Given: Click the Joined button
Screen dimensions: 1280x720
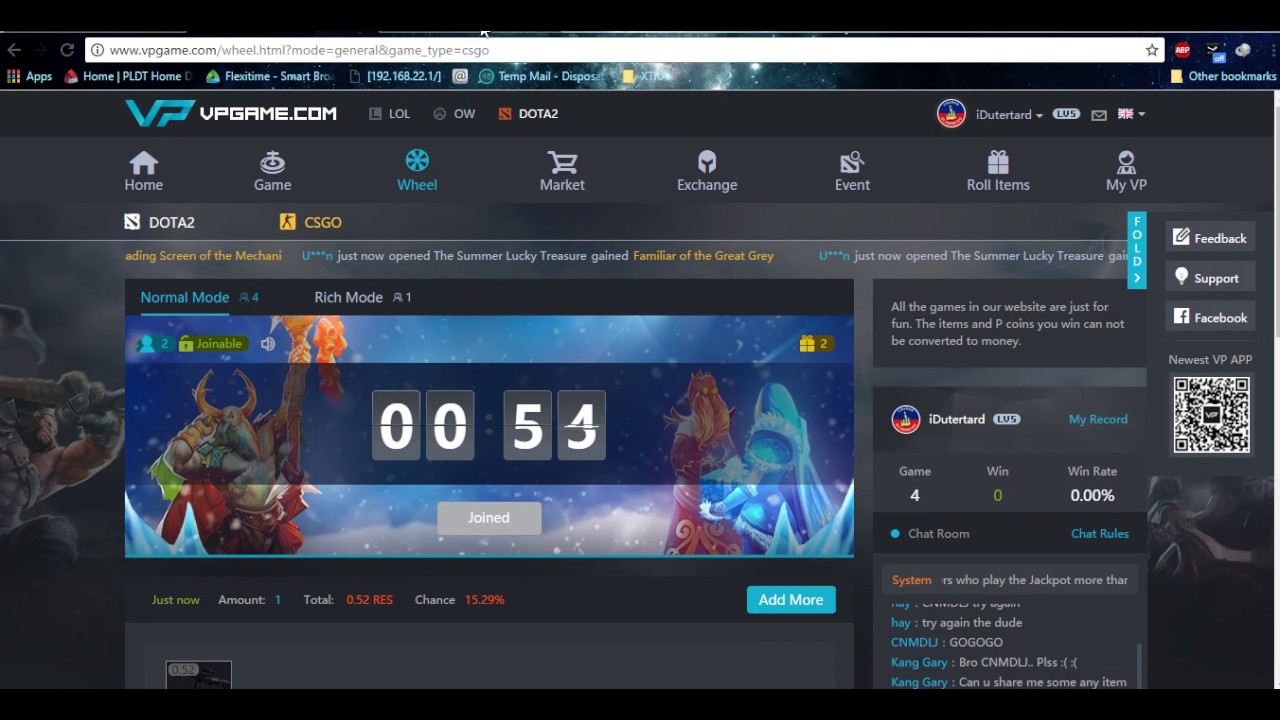Looking at the screenshot, I should (x=489, y=518).
